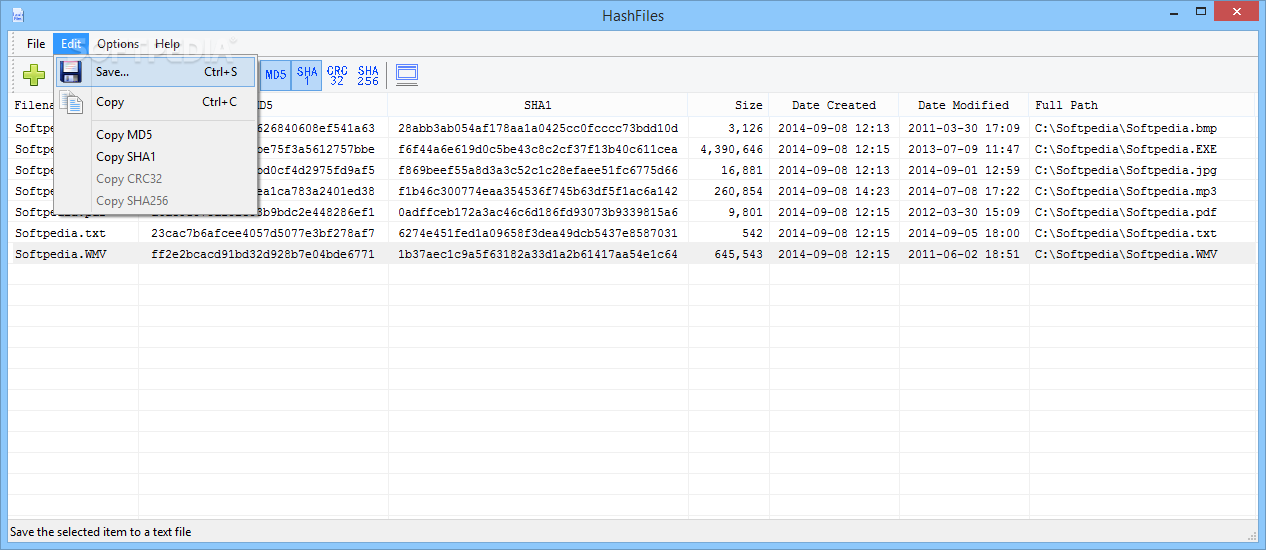Click SHA1 value starting 0adffceb172a3ac4
This screenshot has height=550, width=1266.
tap(538, 212)
